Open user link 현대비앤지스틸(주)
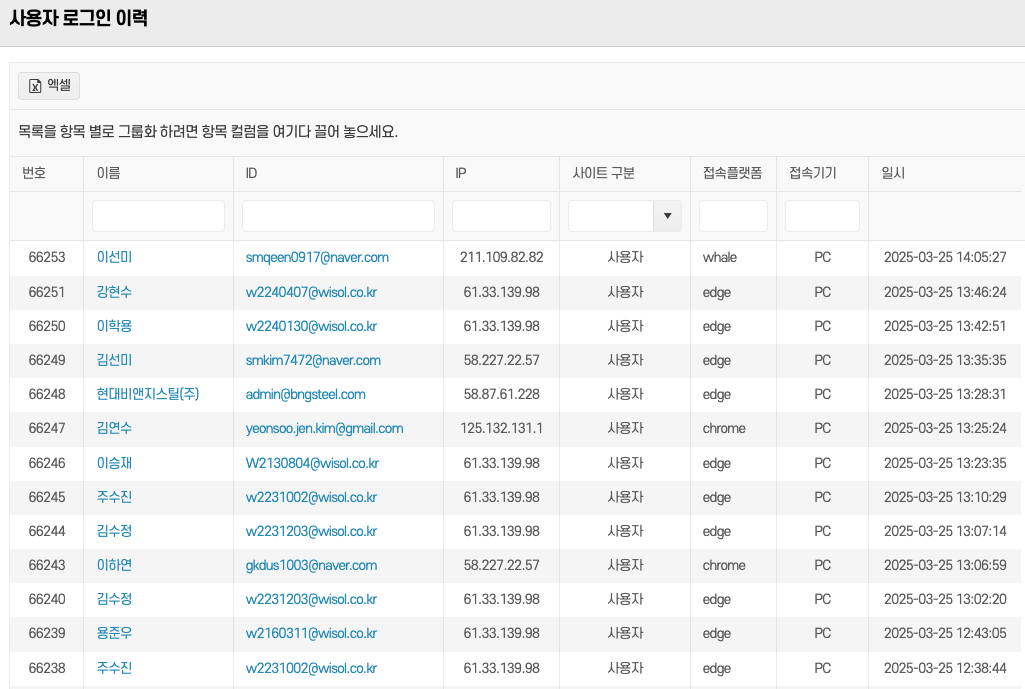The width and height of the screenshot is (1025, 689). (148, 395)
